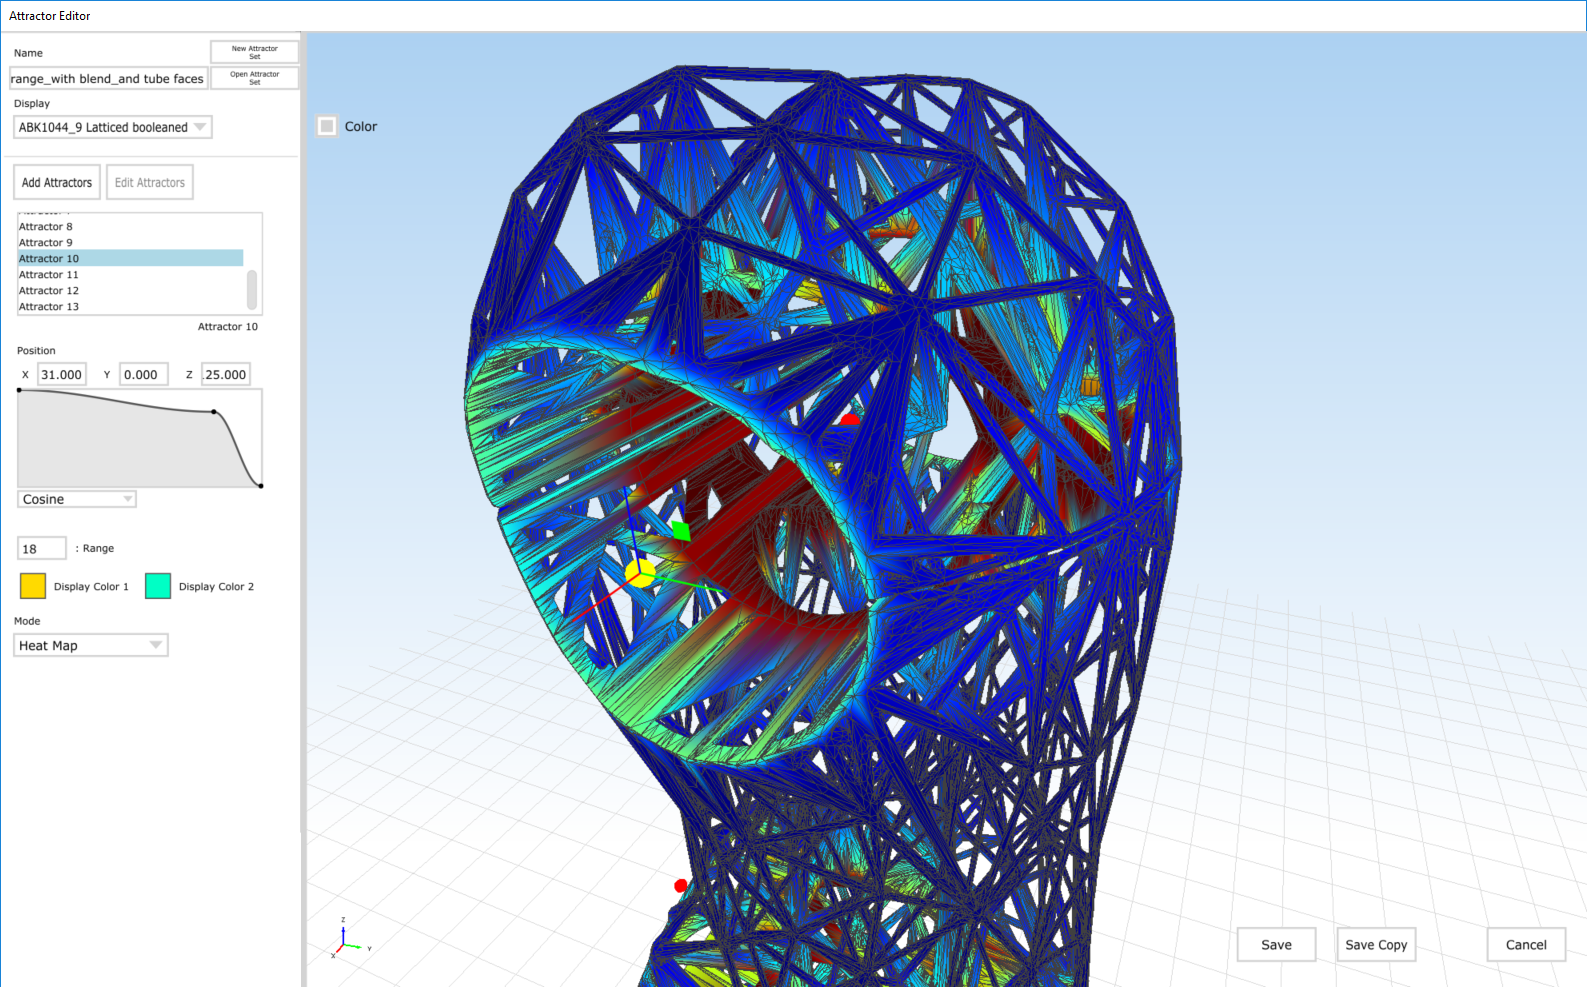Click the Save Copy button
Viewport: 1587px width, 987px height.
[1376, 945]
